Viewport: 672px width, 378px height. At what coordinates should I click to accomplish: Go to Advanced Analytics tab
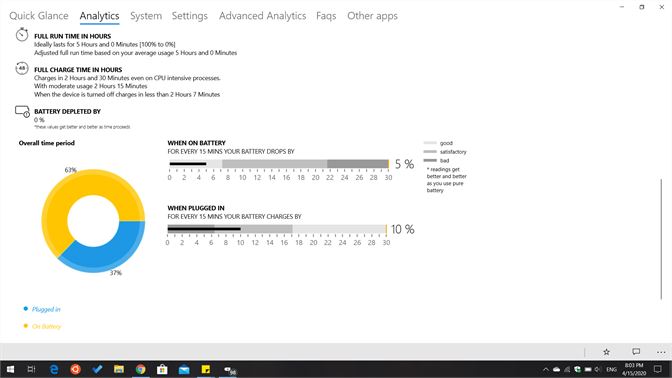[x=262, y=16]
